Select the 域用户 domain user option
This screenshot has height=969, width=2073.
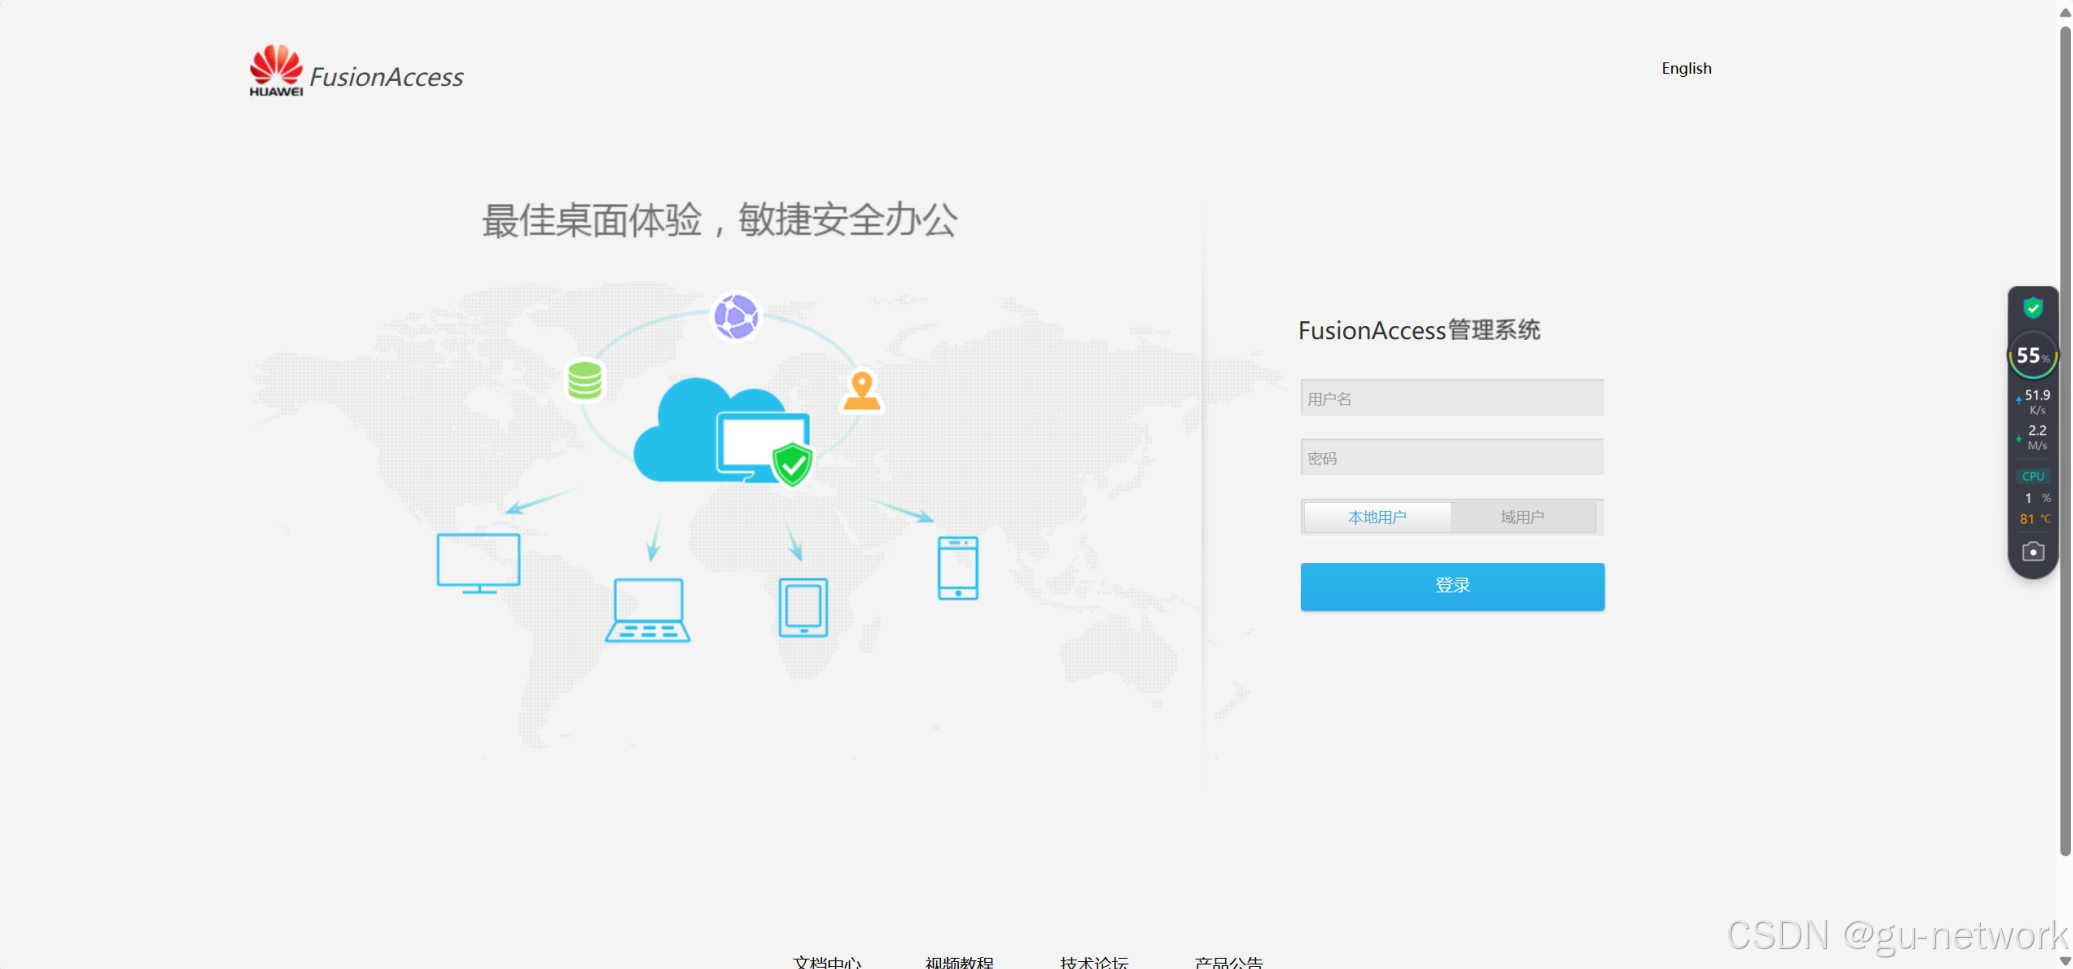tap(1522, 517)
